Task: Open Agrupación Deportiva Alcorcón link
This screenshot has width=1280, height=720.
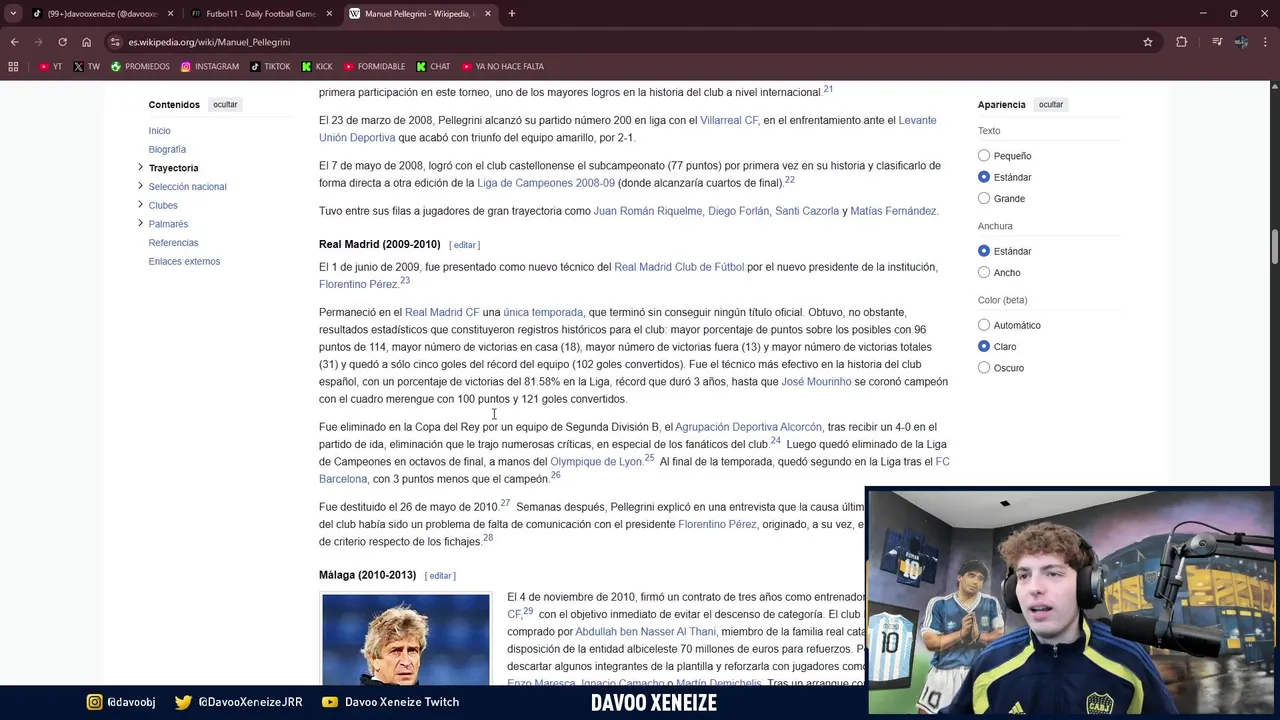Action: [x=748, y=427]
